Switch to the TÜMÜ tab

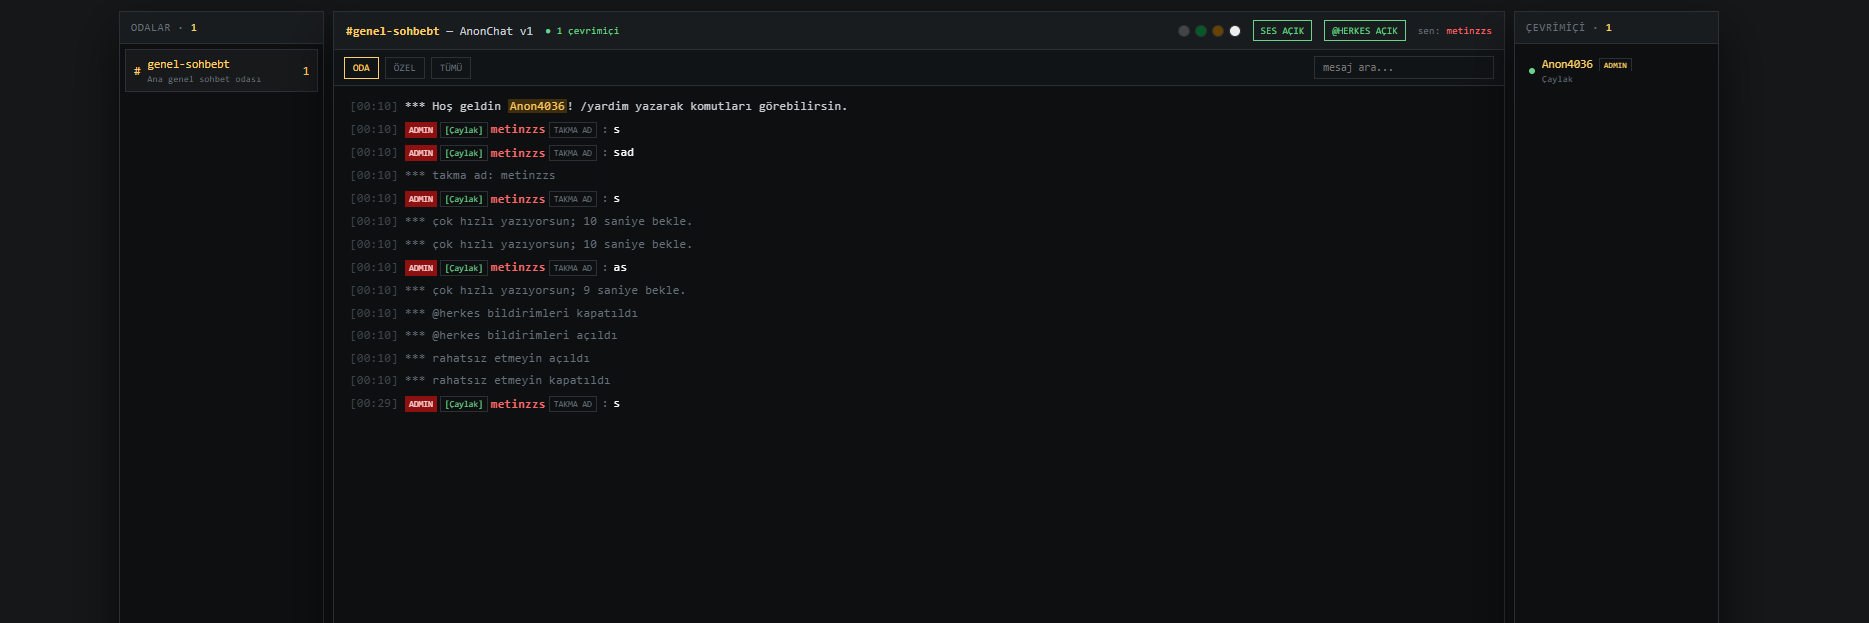tap(451, 68)
